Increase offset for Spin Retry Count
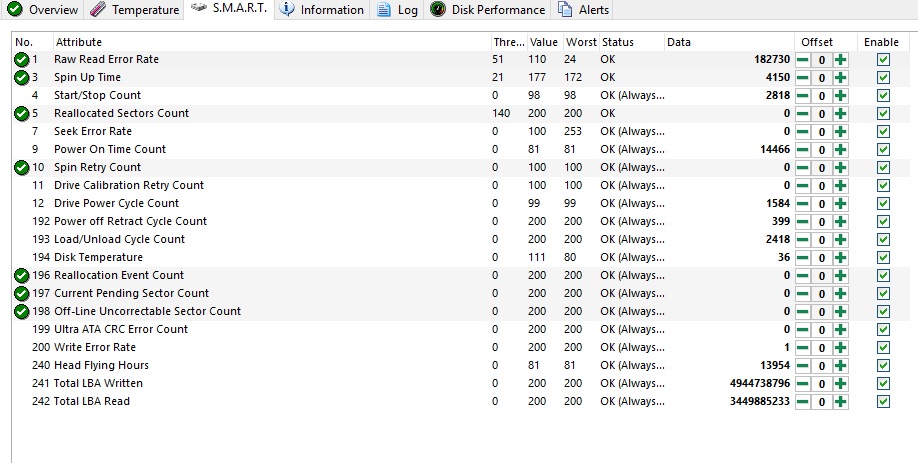The width and height of the screenshot is (918, 463). click(x=841, y=167)
